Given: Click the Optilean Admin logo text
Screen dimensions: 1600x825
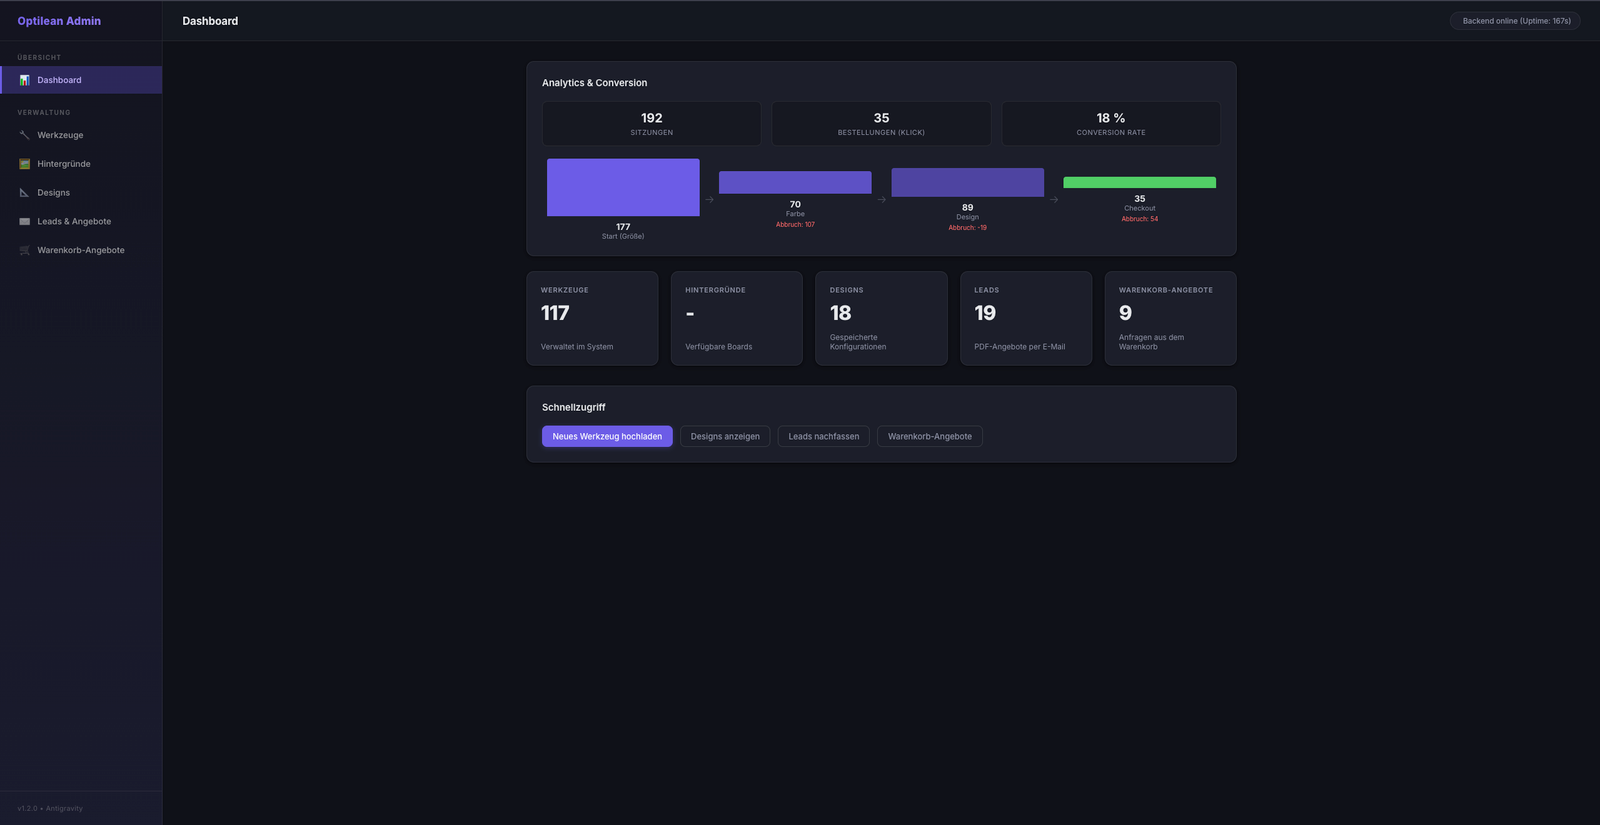Looking at the screenshot, I should 59,21.
